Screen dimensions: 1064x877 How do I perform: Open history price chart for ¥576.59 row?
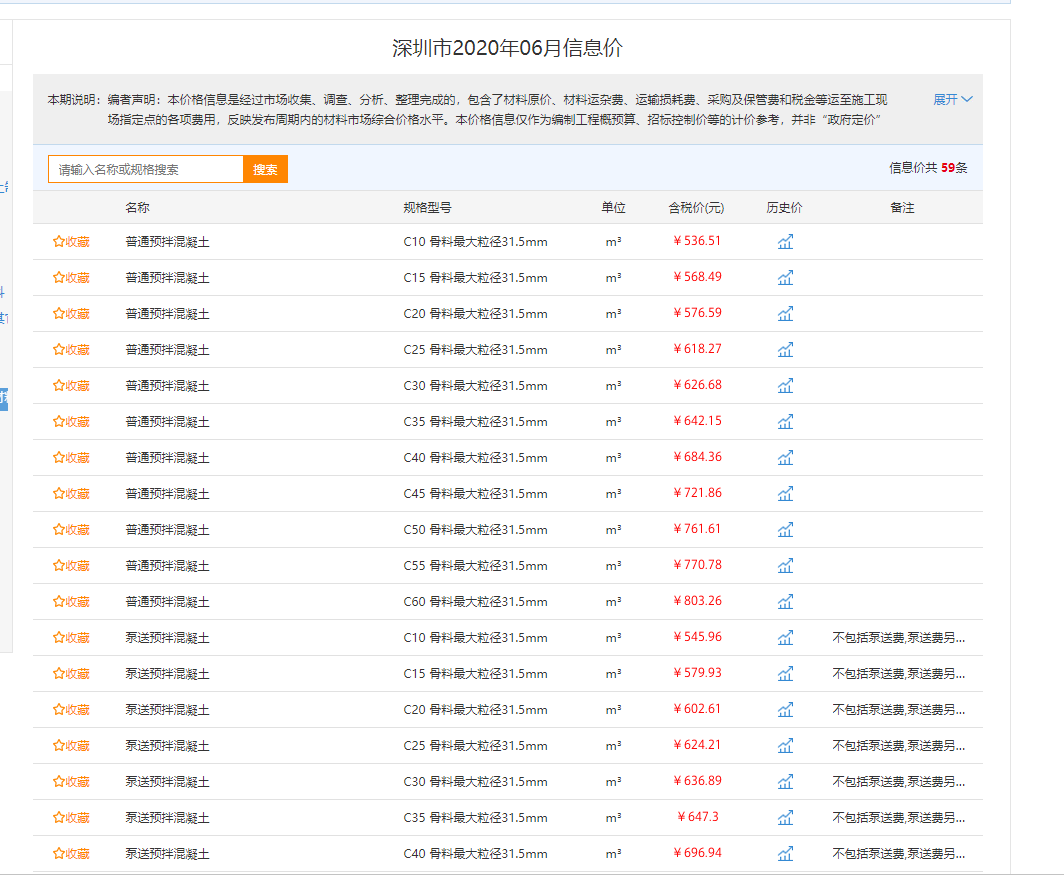coord(785,314)
